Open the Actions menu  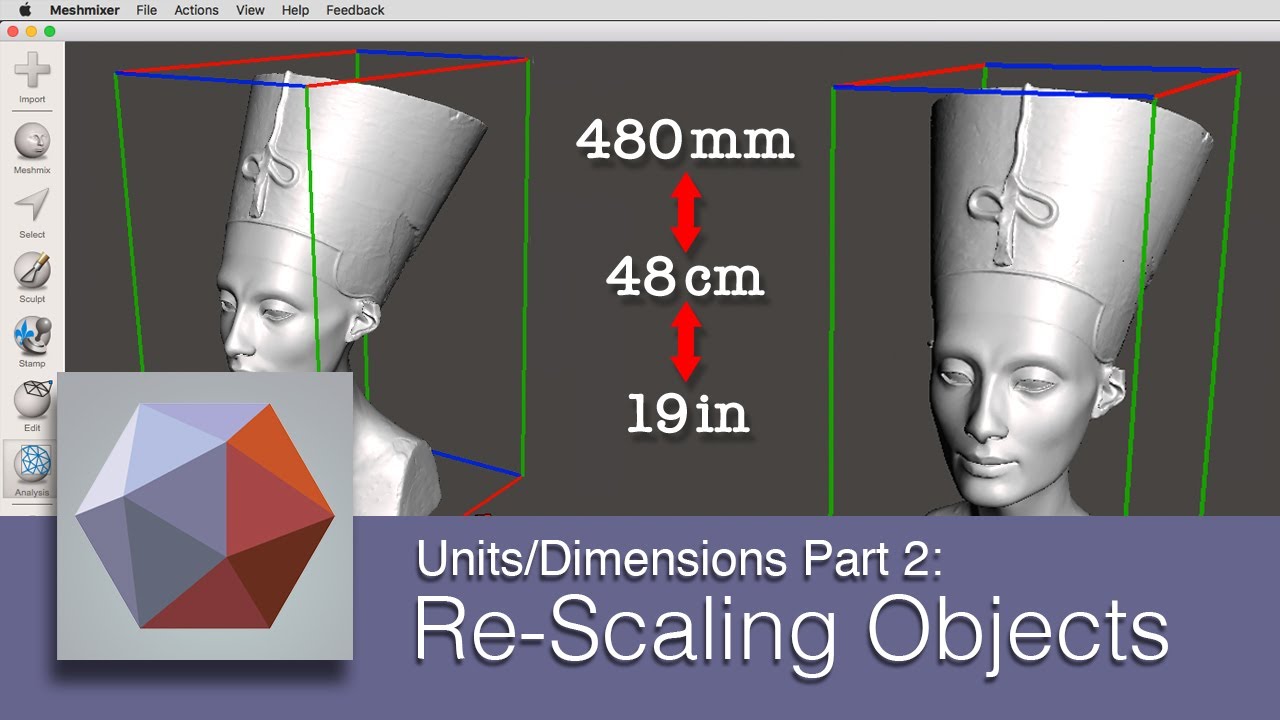(196, 10)
